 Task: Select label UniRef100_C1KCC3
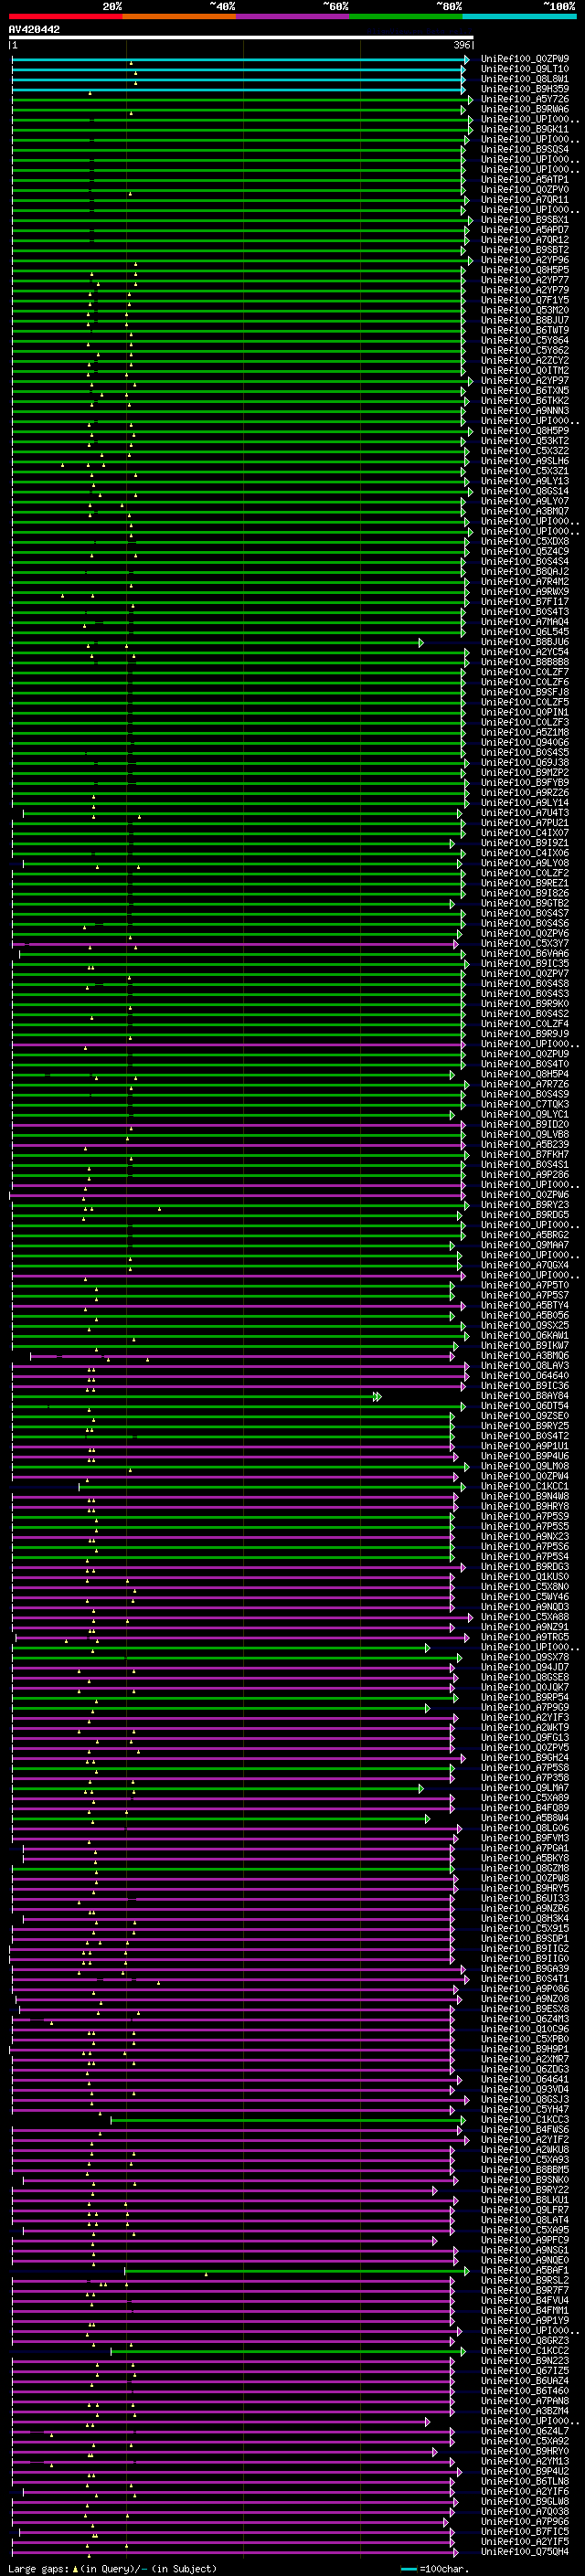click(x=524, y=2120)
